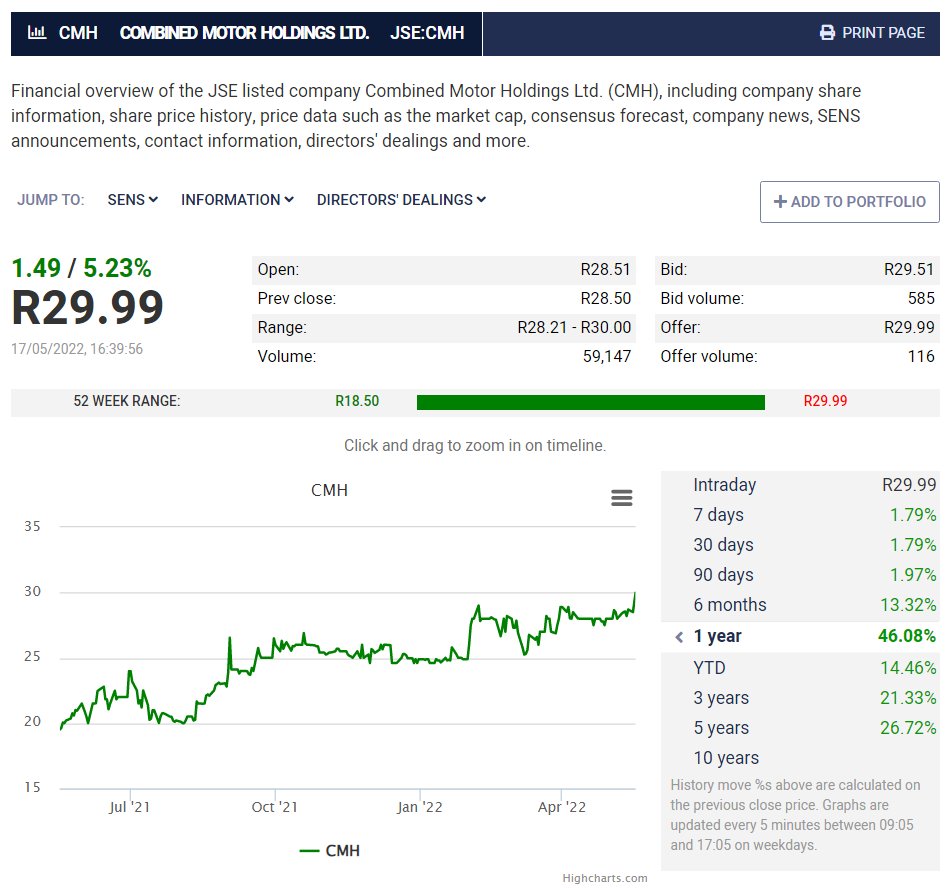Select the 5 years period row
The width and height of the screenshot is (952, 889).
click(800, 727)
